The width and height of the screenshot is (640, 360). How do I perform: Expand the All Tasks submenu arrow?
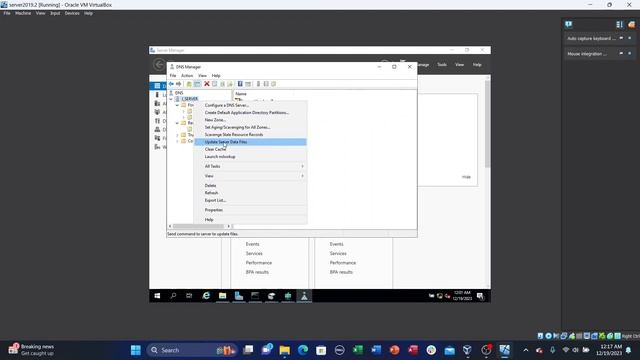(x=302, y=166)
